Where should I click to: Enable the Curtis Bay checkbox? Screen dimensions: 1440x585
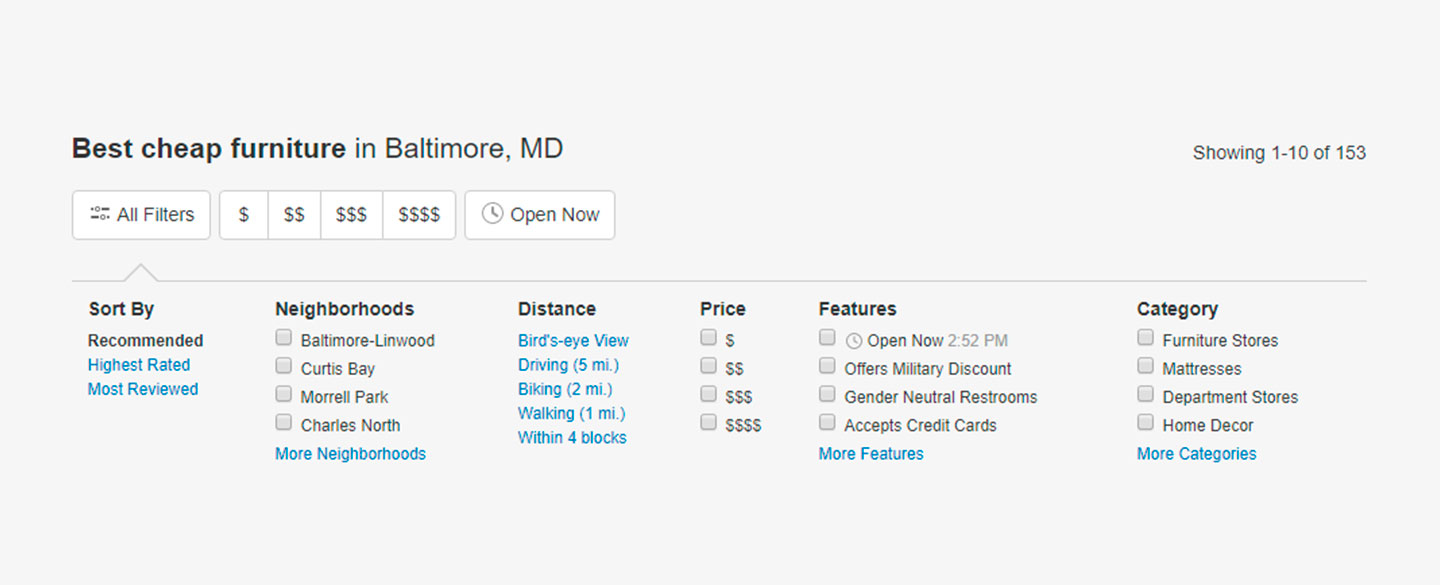click(x=284, y=366)
